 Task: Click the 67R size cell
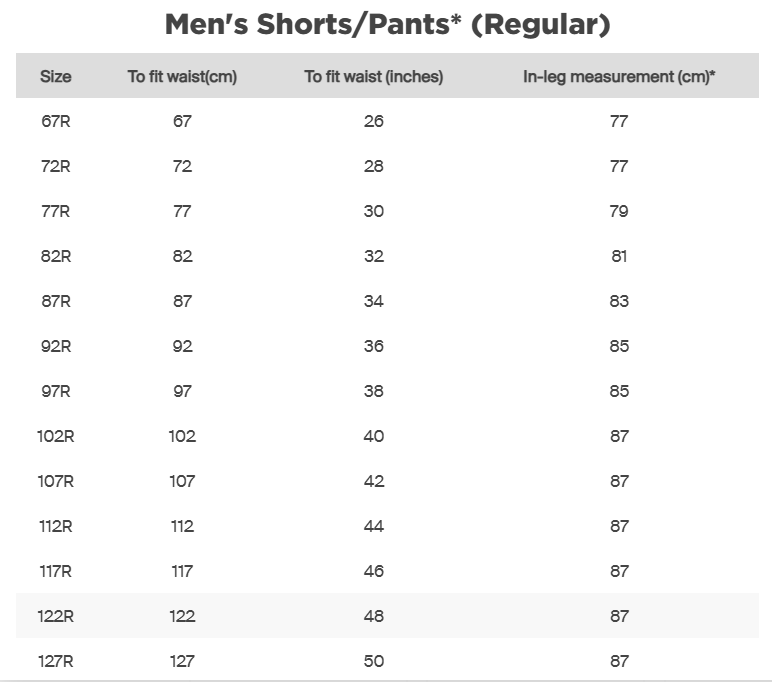[x=56, y=122]
